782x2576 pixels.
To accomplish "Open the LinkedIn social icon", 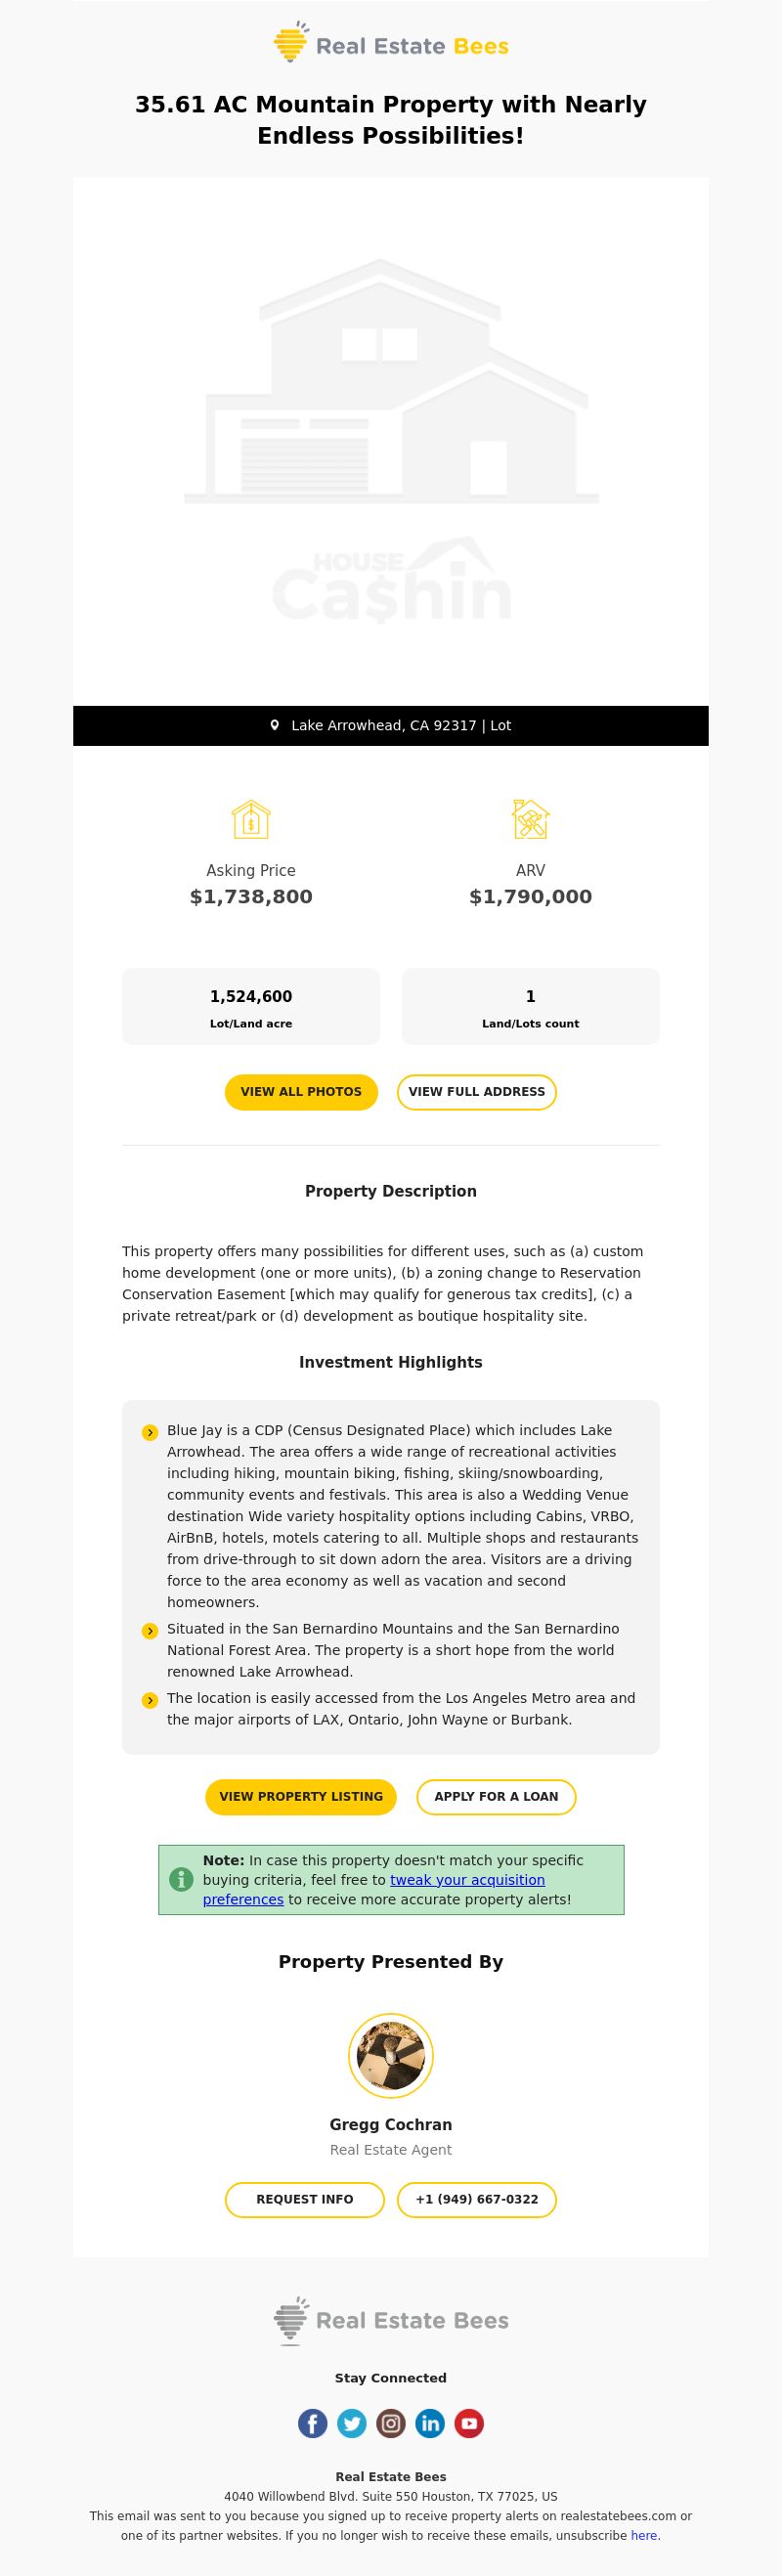I will coord(430,2423).
